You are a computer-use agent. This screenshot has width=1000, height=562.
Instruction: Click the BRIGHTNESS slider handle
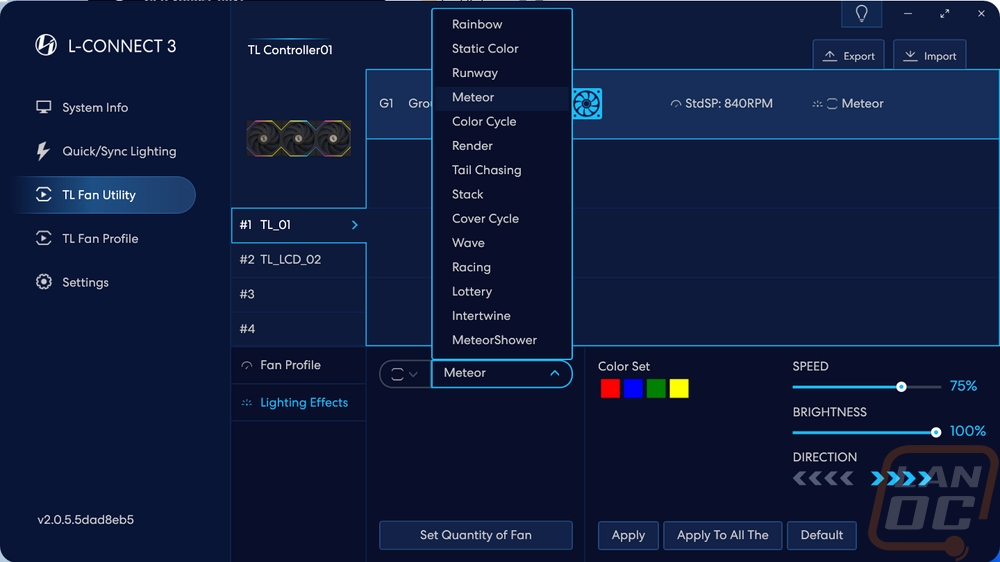tap(936, 433)
